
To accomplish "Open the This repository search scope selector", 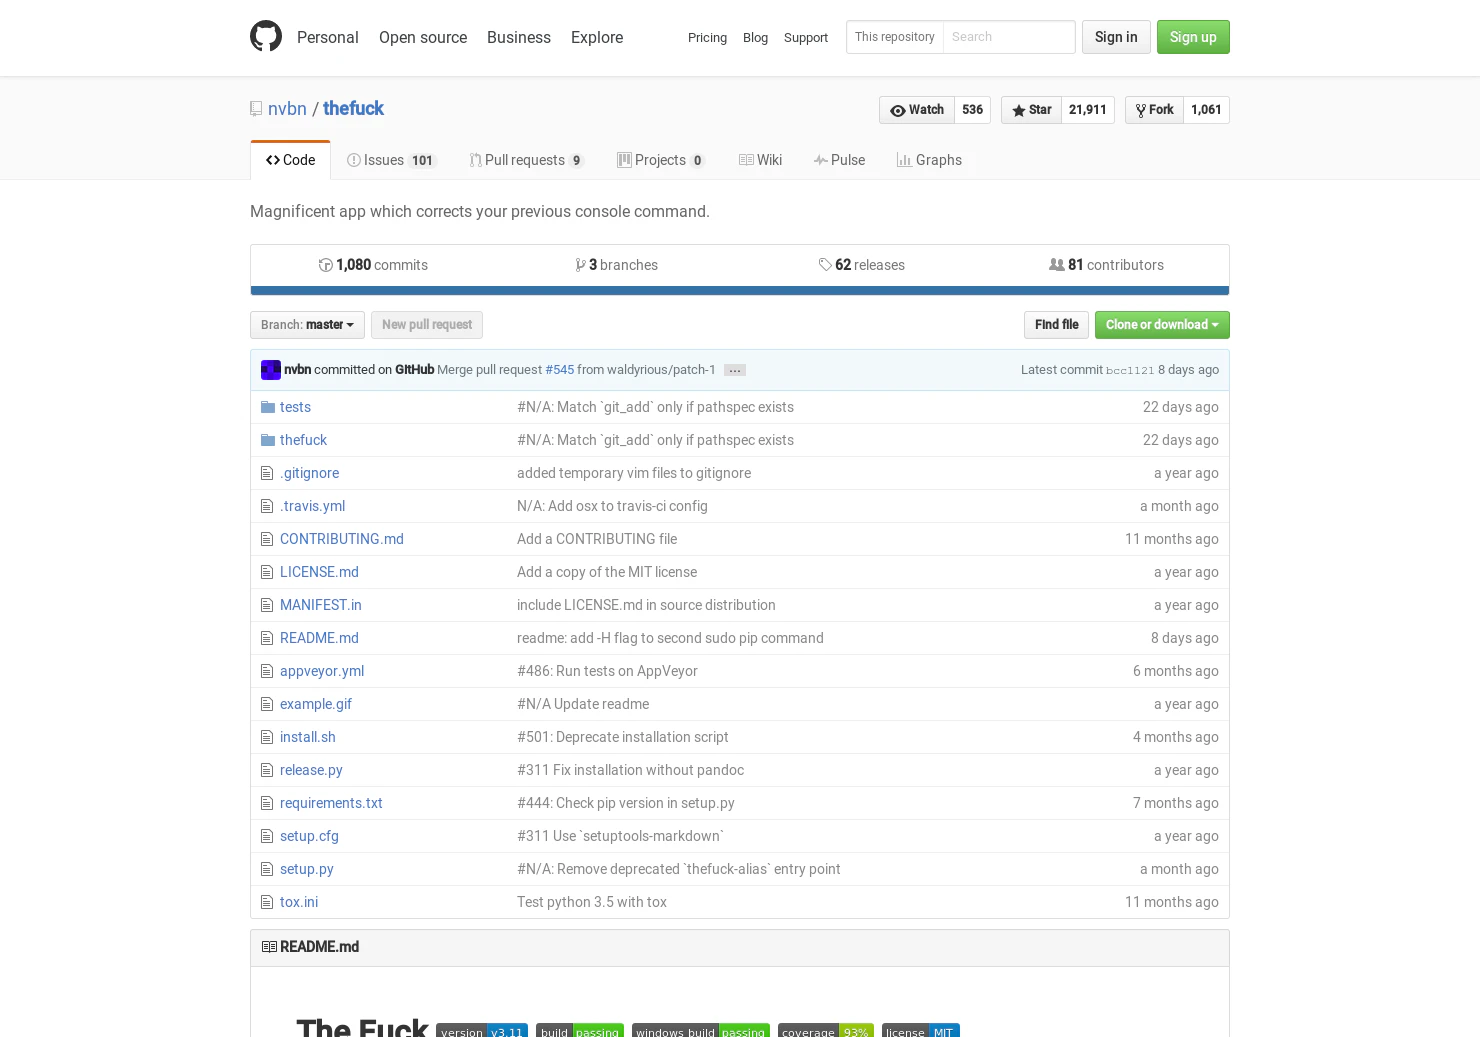I will [895, 37].
